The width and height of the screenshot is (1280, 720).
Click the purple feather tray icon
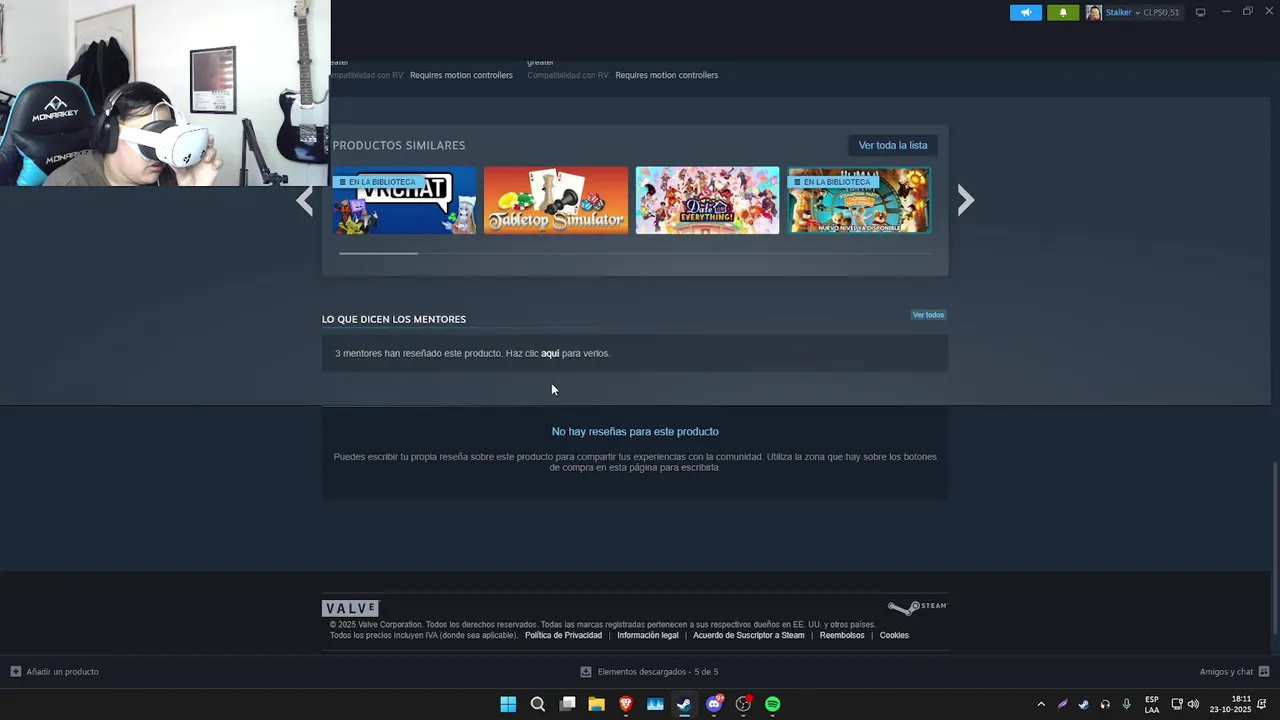1062,704
